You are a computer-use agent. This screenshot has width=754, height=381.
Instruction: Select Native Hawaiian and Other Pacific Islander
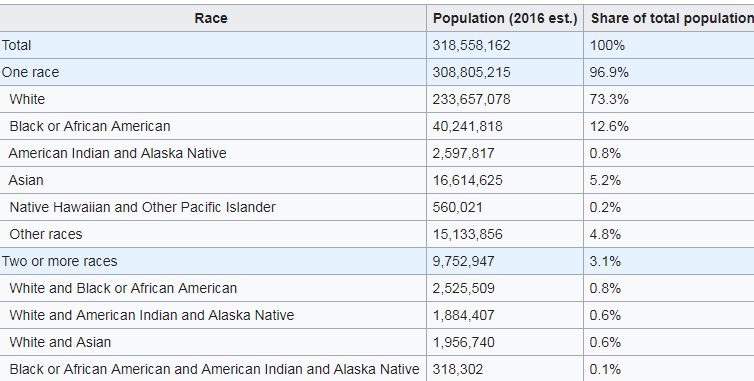[x=142, y=207]
